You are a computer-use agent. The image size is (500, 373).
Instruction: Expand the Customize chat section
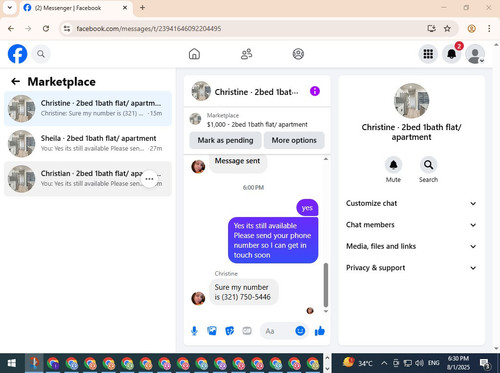411,203
